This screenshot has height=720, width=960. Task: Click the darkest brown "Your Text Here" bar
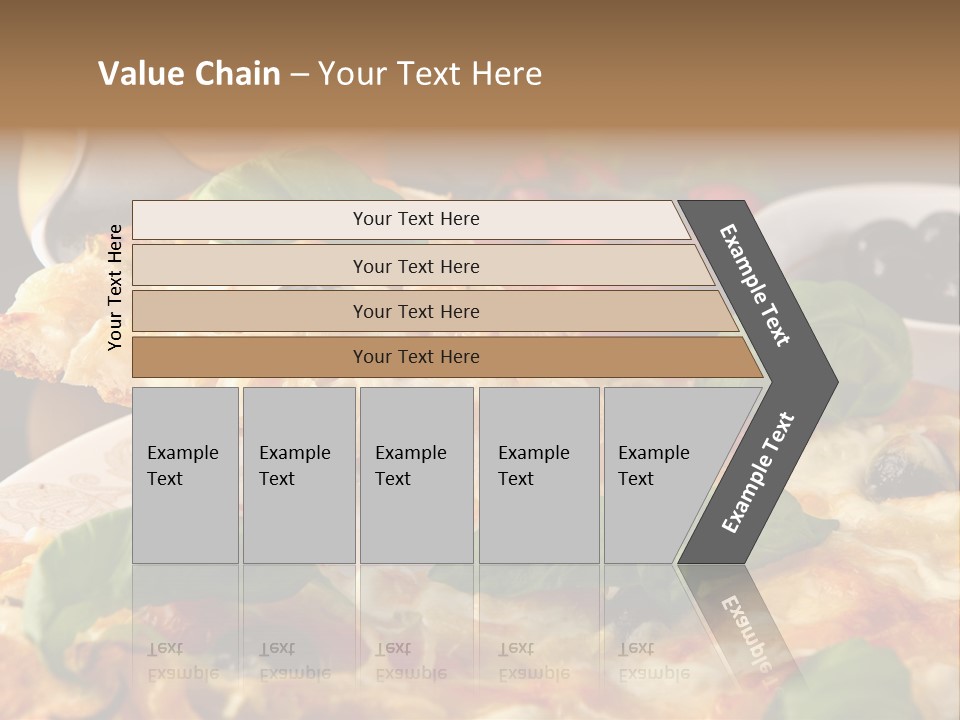415,357
